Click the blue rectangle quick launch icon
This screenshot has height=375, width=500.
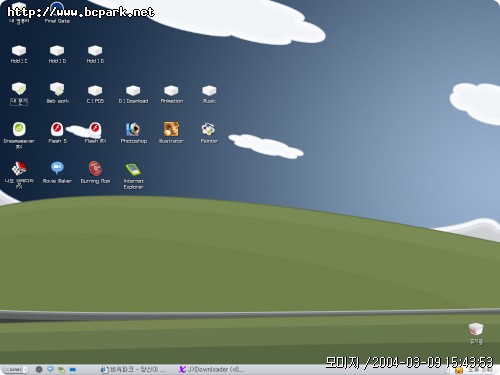pos(73,369)
